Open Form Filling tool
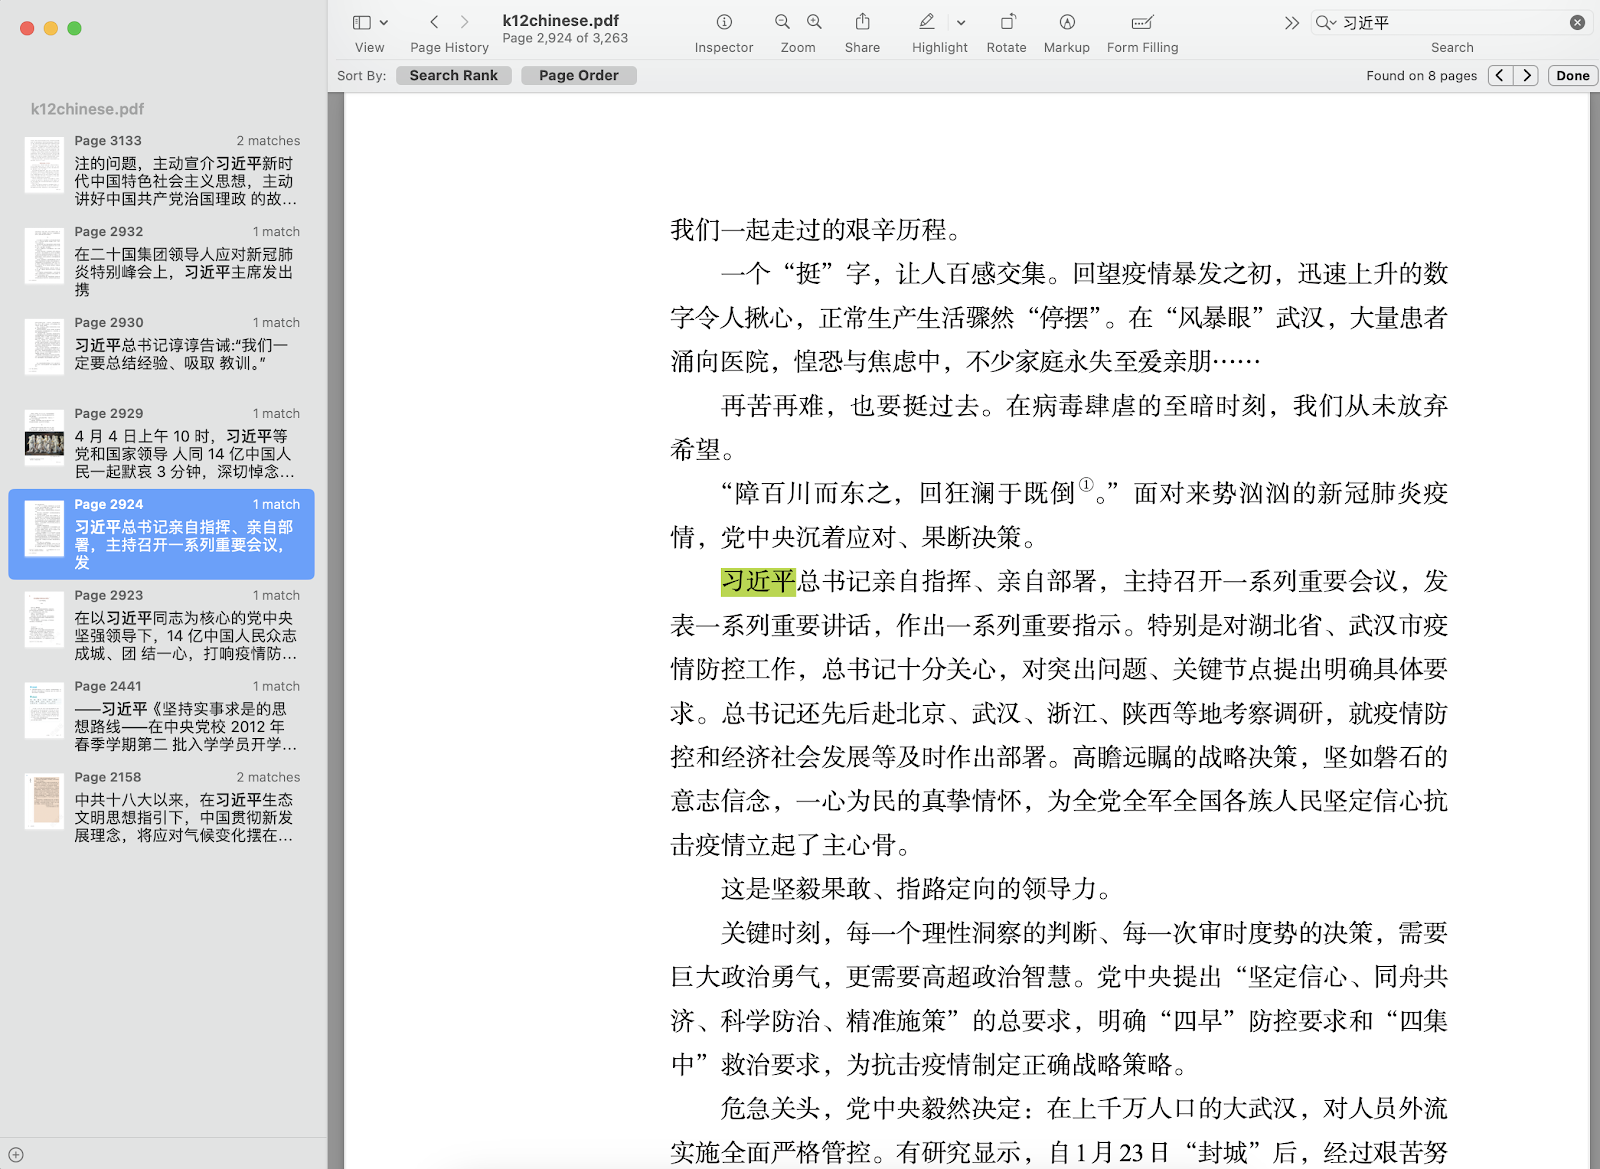 1142,22
